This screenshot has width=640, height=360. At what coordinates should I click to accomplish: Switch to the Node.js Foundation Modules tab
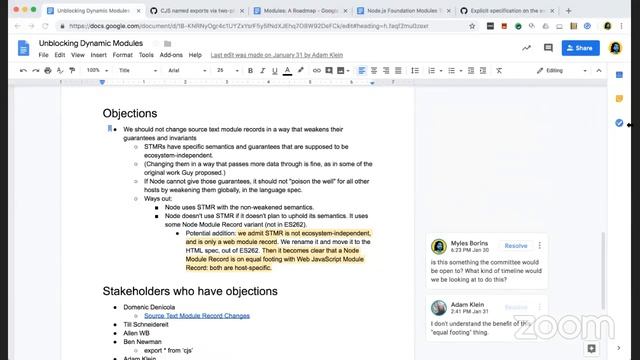[x=404, y=11]
